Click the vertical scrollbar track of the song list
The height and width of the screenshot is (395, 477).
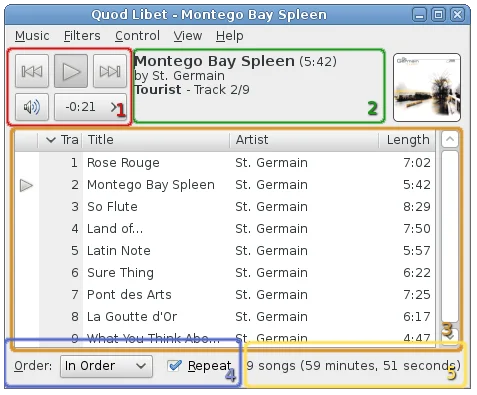(x=450, y=236)
